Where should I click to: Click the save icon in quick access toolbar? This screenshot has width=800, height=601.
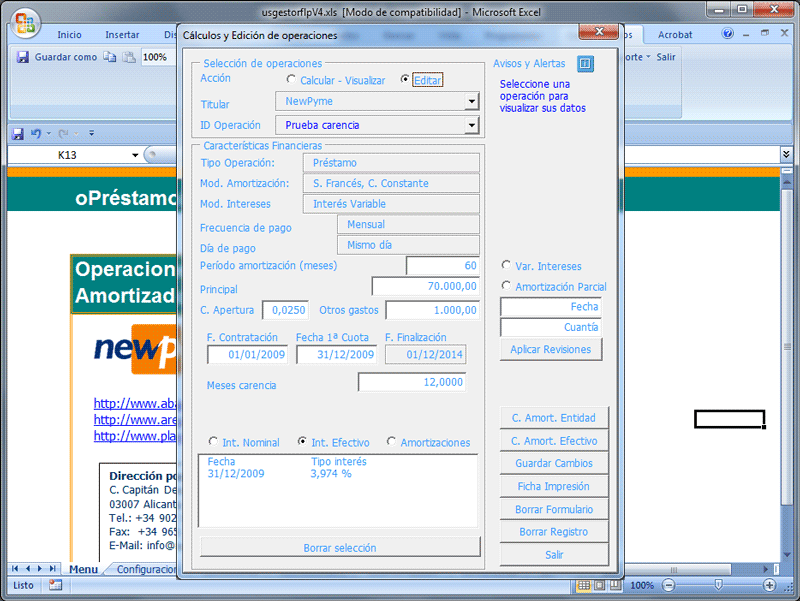pyautogui.click(x=18, y=134)
